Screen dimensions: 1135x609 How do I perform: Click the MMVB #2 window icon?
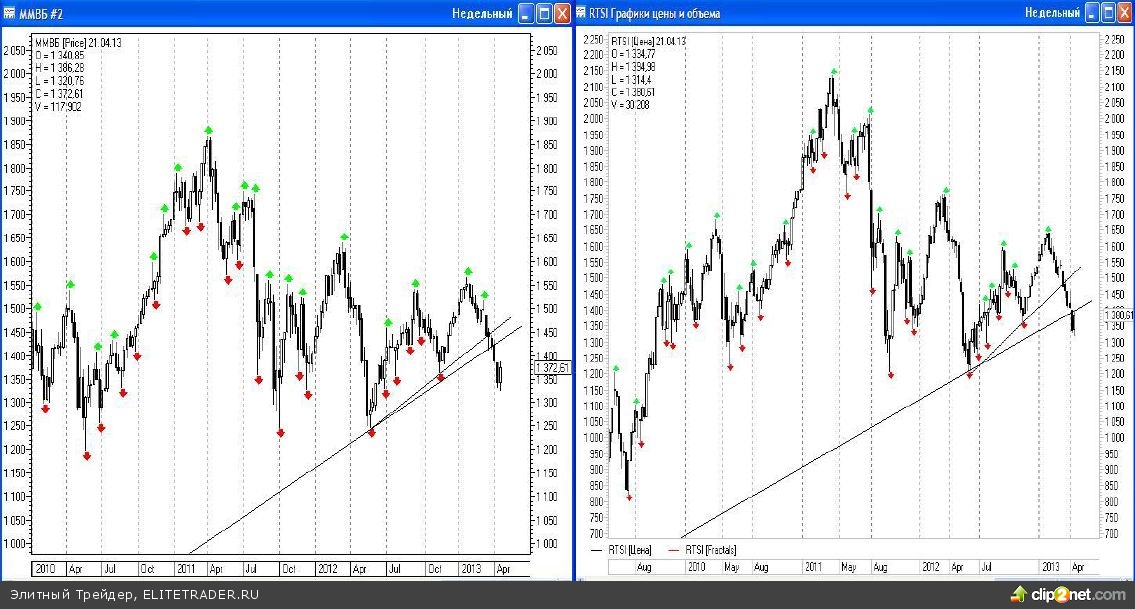point(10,14)
